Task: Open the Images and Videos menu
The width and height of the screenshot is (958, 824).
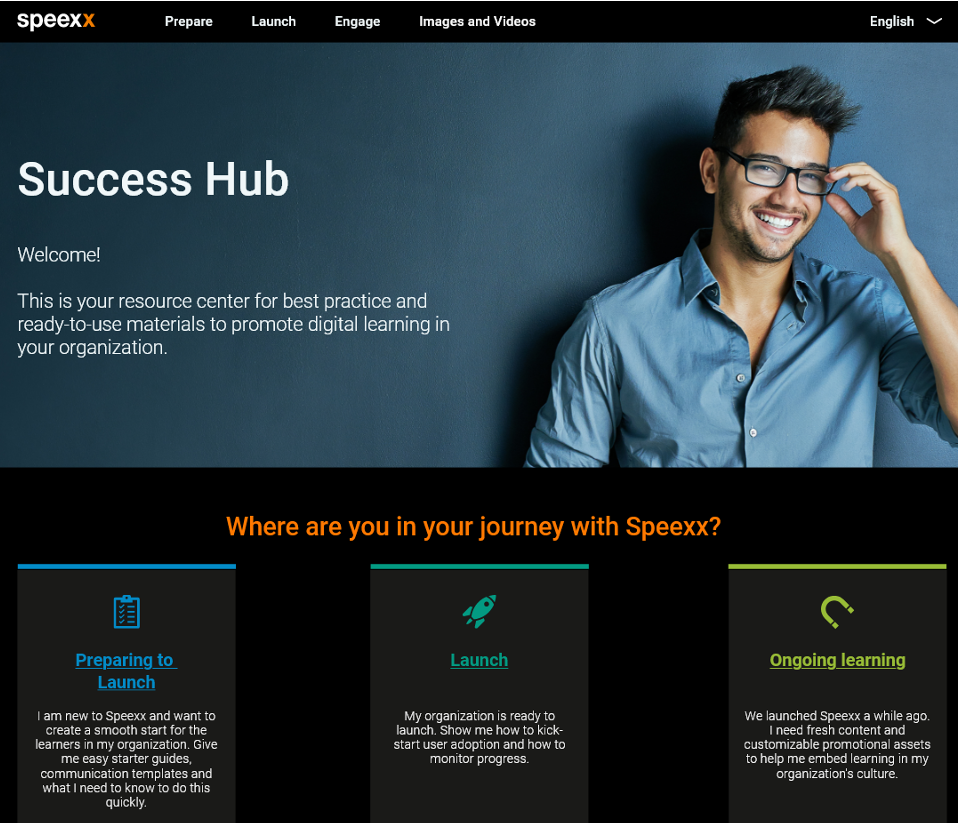Action: pos(477,21)
